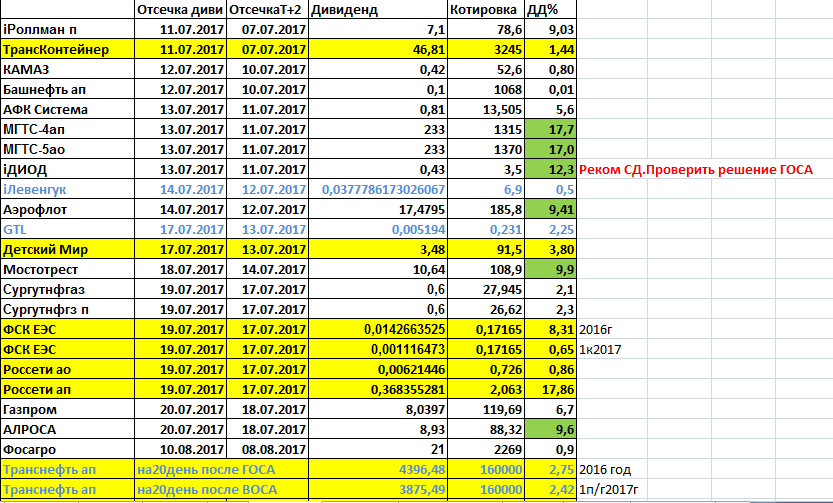Screen dimensions: 833x503
Task: Click the 'Россети ао' cell
Action: coord(67,369)
